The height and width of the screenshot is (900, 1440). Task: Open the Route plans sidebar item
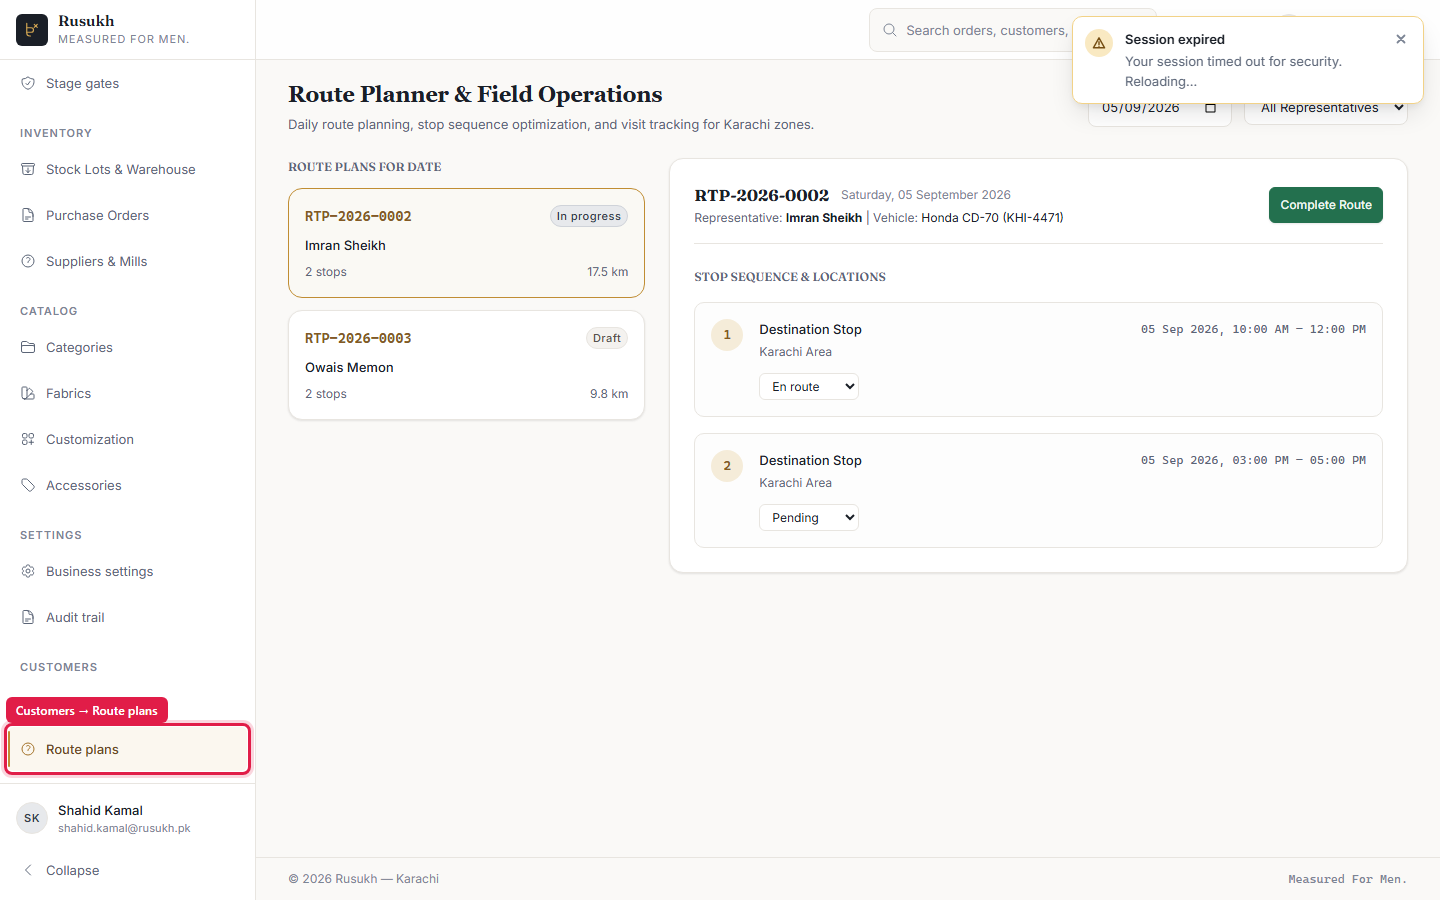pyautogui.click(x=127, y=749)
